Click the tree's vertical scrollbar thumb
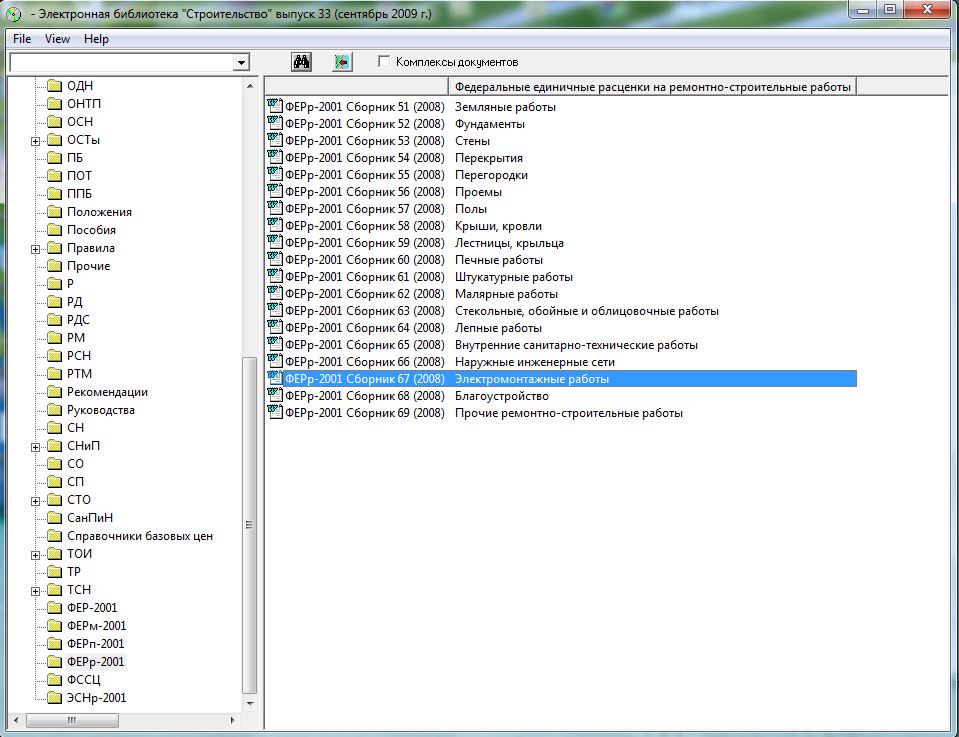 click(249, 525)
